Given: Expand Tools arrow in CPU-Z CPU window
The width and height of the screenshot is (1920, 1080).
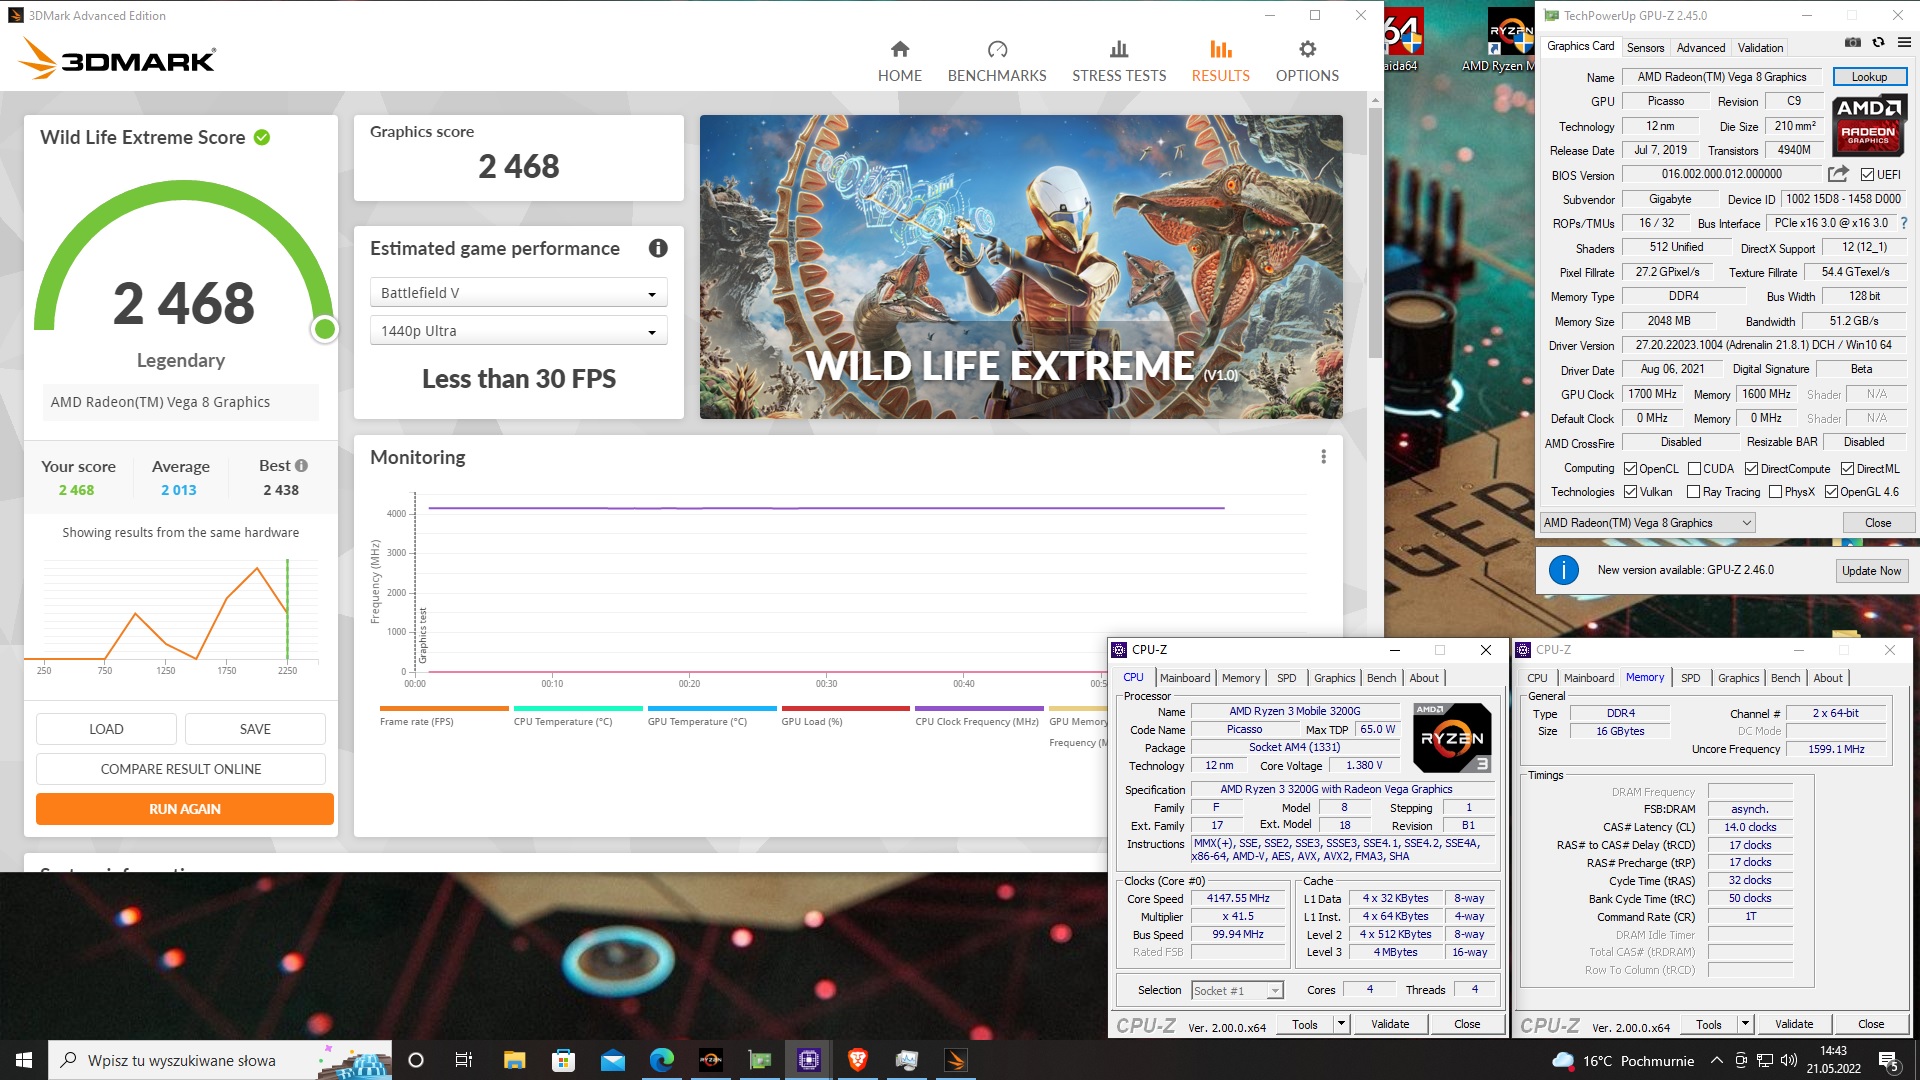Looking at the screenshot, I should pyautogui.click(x=1341, y=1024).
